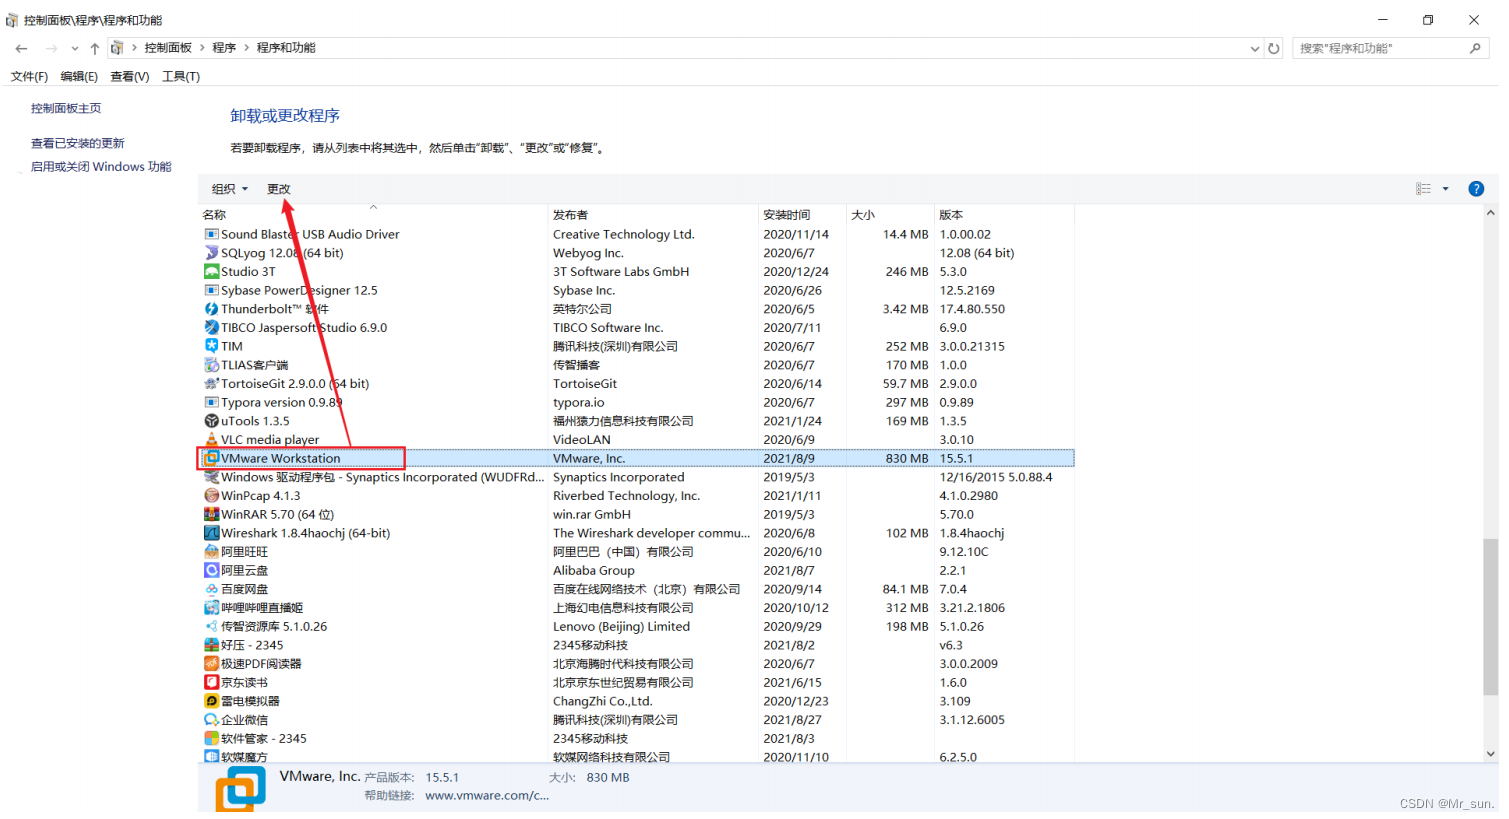The image size is (1509, 819).
Task: Click the search magnifier icon
Action: pyautogui.click(x=1475, y=48)
